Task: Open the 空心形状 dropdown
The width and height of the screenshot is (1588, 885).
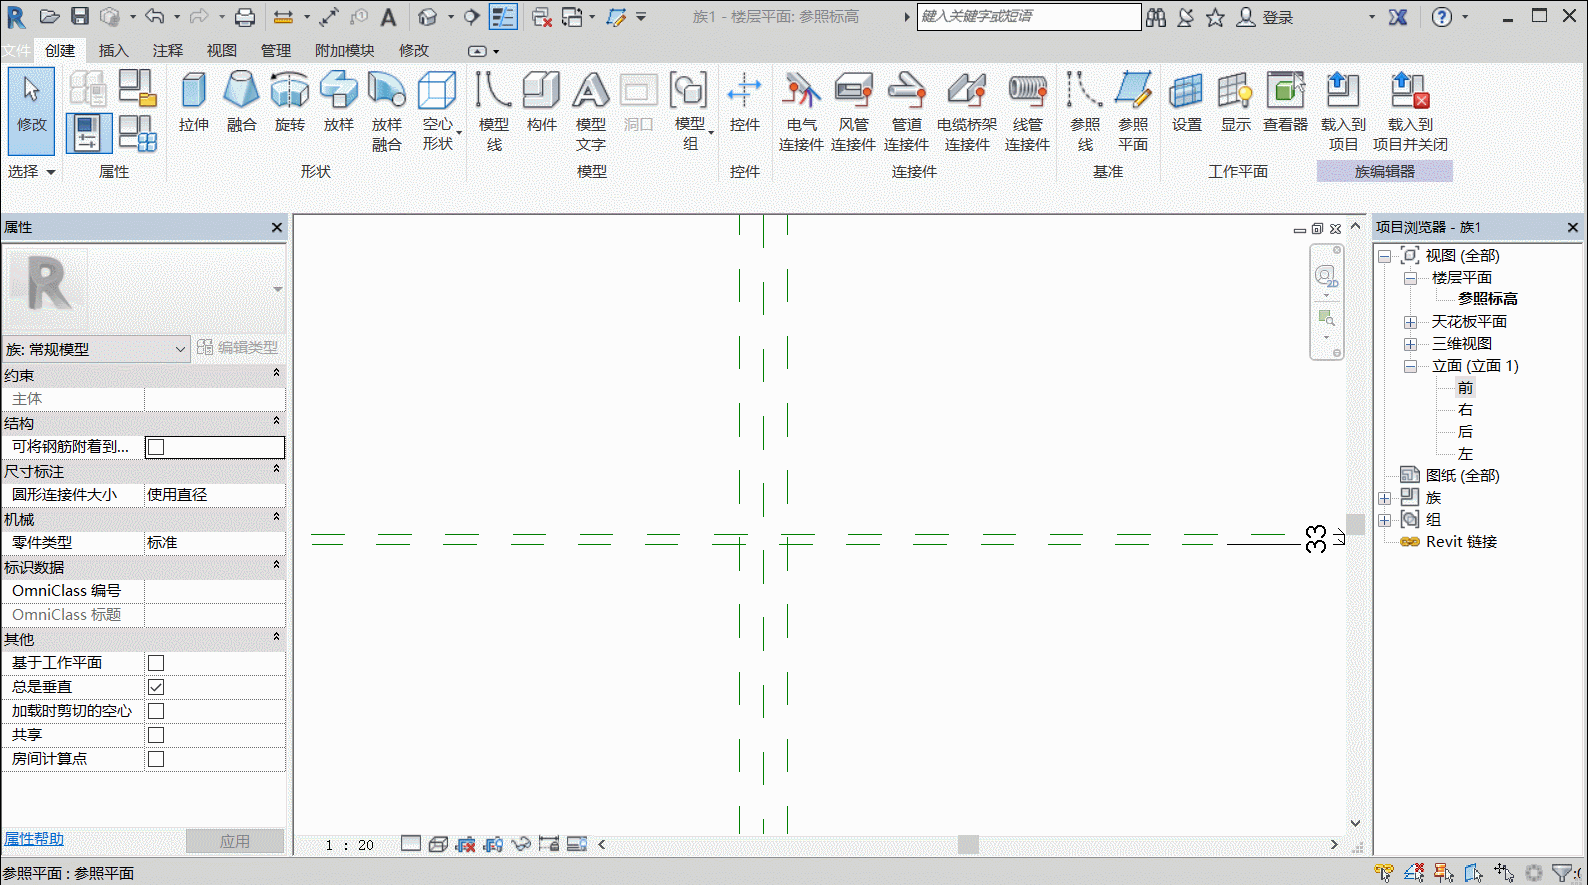Action: point(438,111)
